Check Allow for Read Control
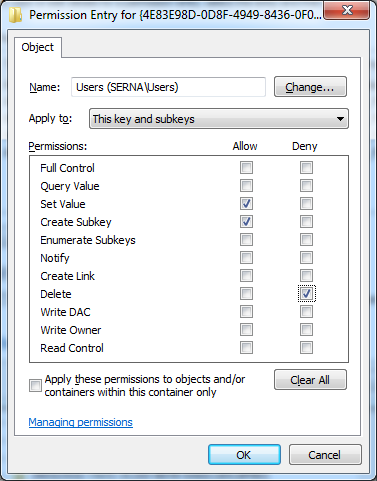This screenshot has height=481, width=377. click(246, 348)
